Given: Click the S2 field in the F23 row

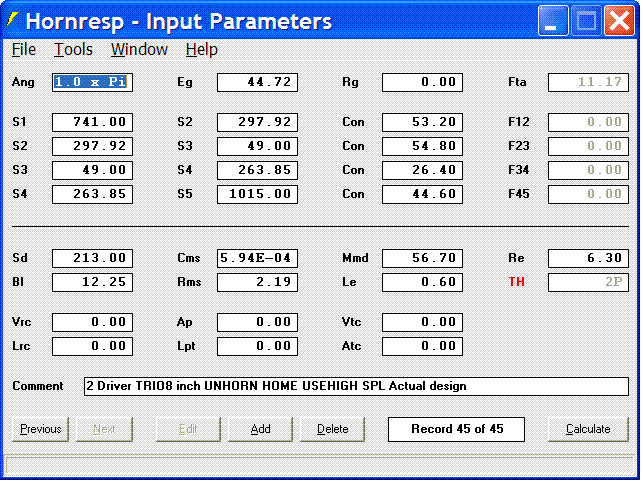Looking at the screenshot, I should [92, 146].
